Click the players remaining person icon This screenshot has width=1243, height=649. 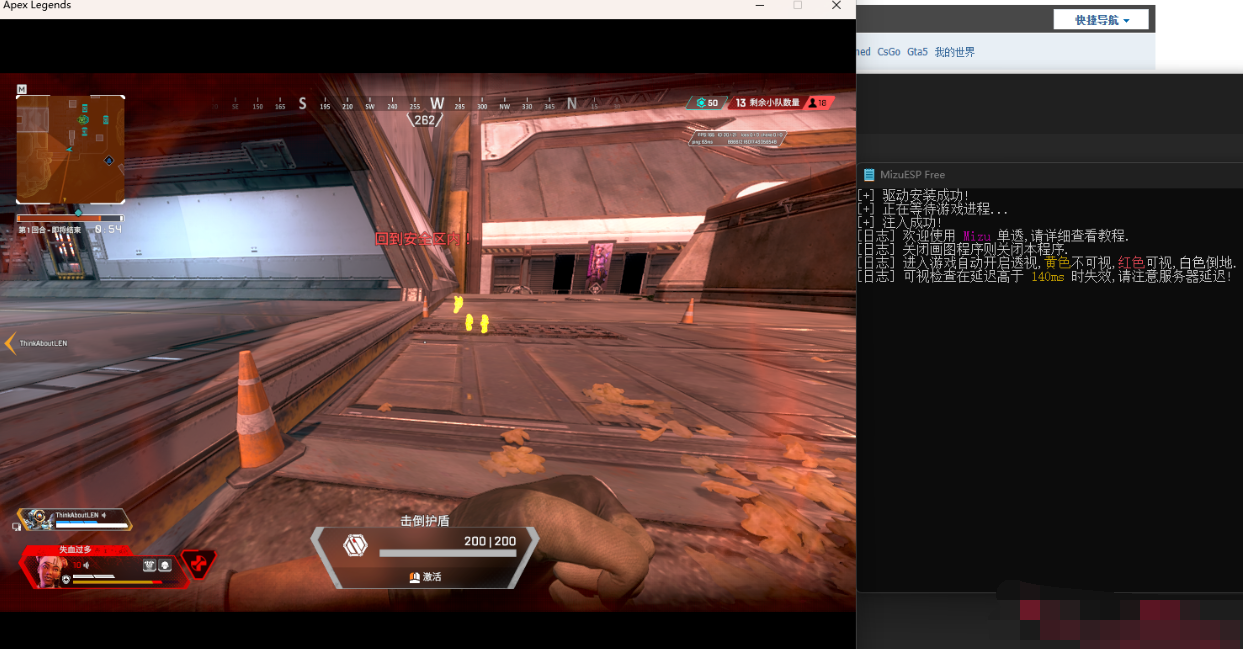pyautogui.click(x=811, y=103)
